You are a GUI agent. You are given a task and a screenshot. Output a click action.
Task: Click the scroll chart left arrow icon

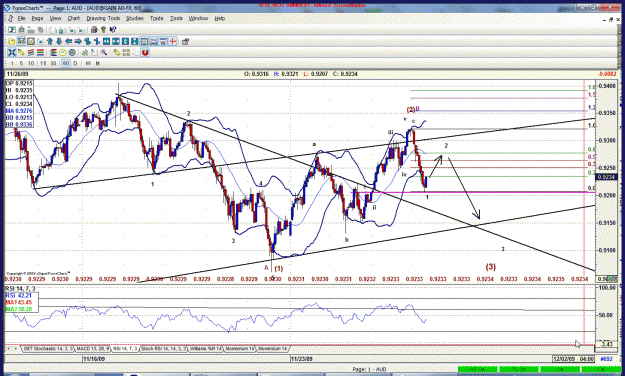pos(69,41)
